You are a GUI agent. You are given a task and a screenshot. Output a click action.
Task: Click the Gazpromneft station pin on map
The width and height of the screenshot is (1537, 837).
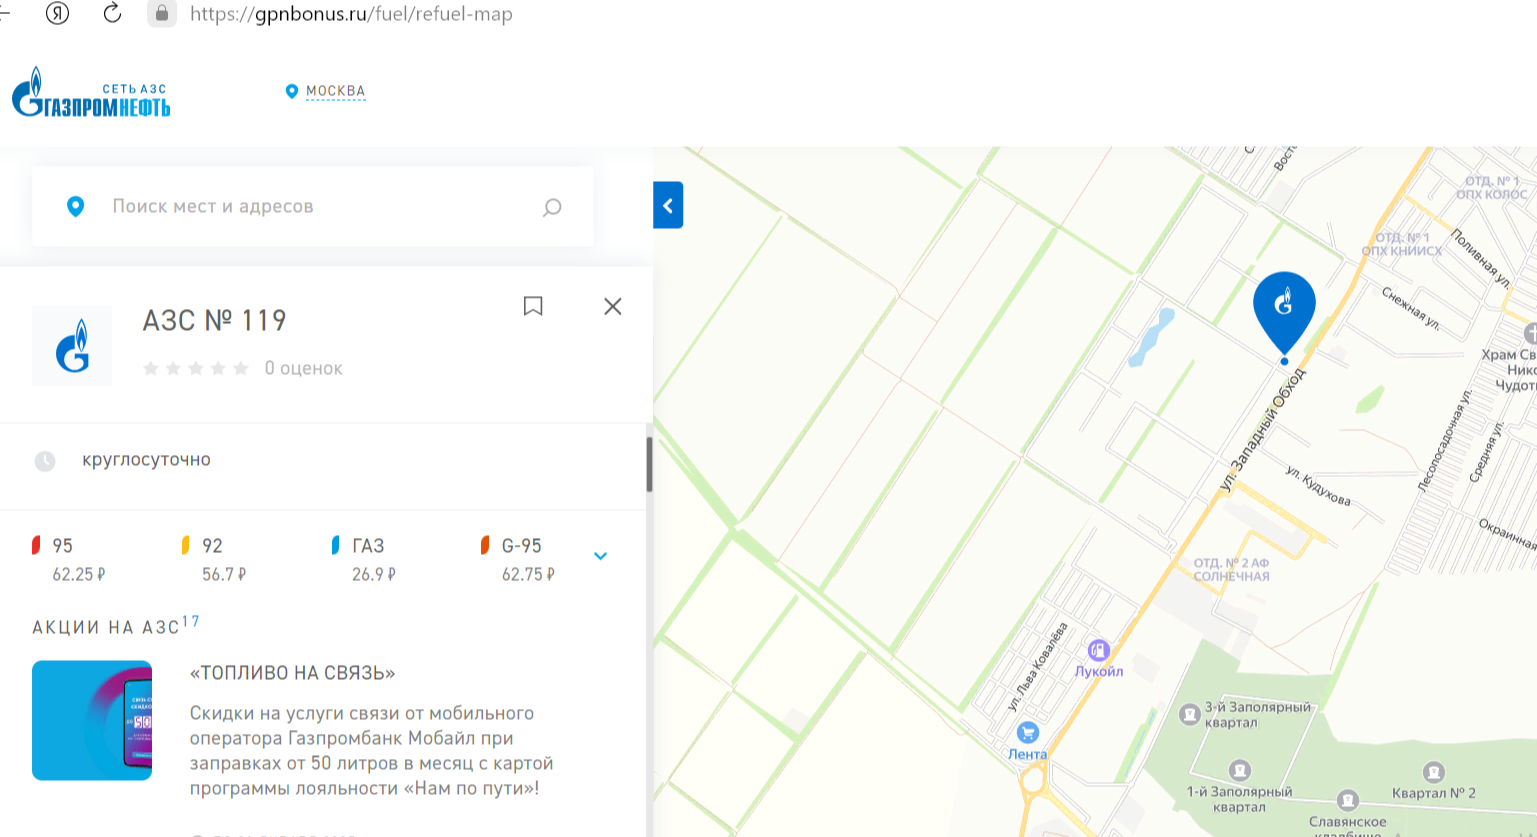pos(1284,313)
